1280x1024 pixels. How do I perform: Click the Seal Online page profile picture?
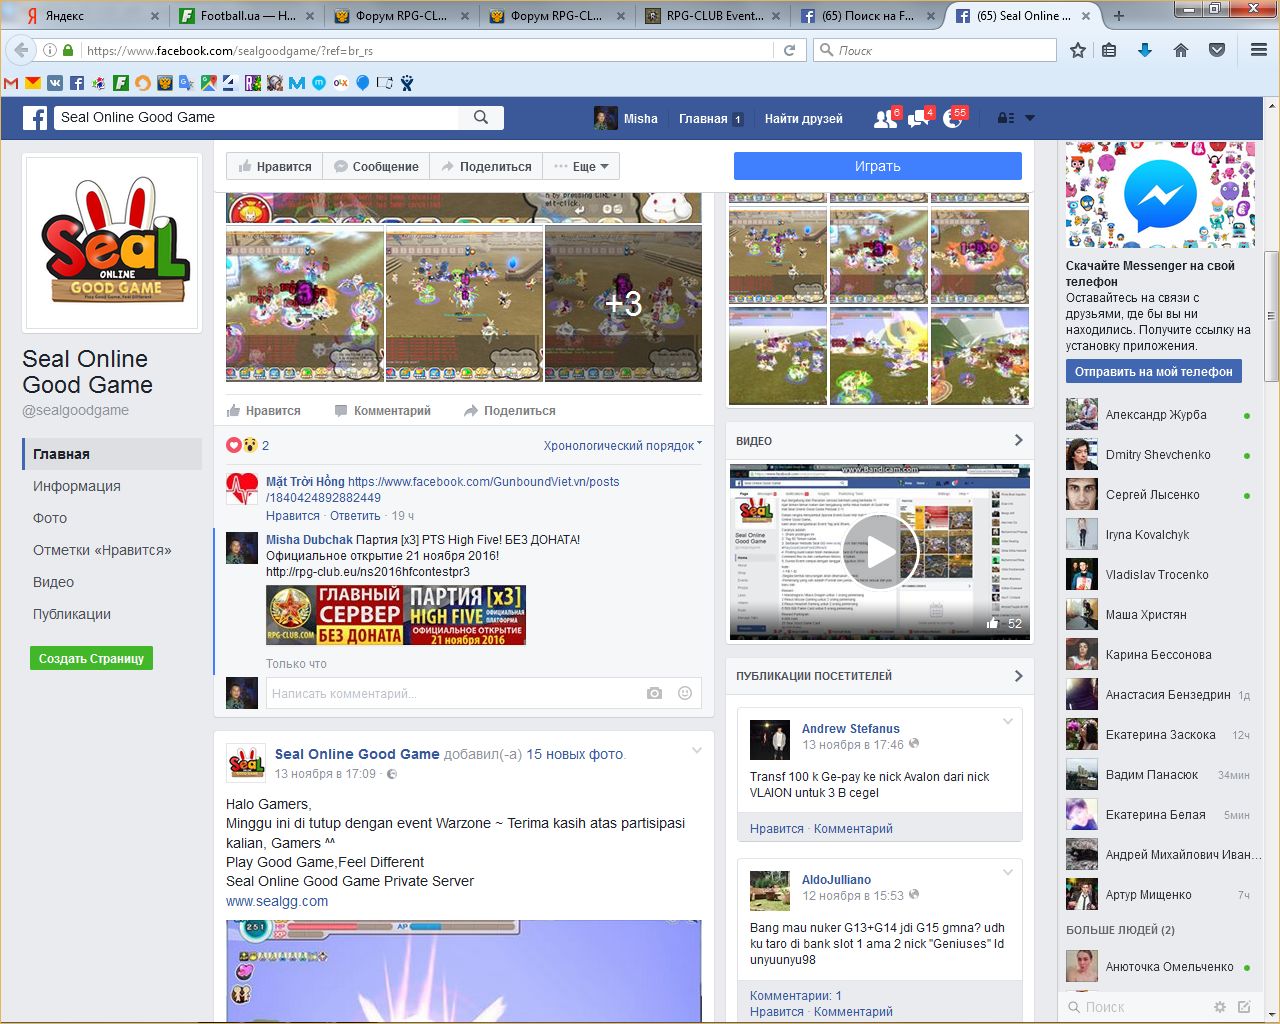[x=113, y=245]
